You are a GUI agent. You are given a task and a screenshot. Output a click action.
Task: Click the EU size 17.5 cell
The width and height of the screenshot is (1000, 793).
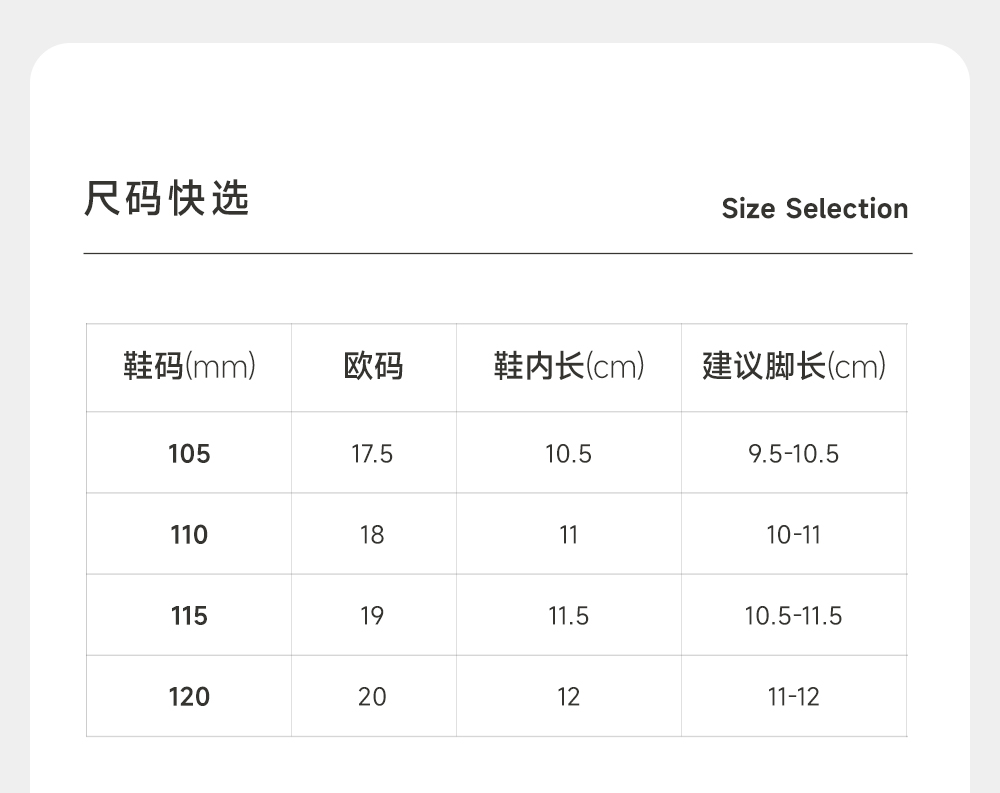[x=372, y=454]
